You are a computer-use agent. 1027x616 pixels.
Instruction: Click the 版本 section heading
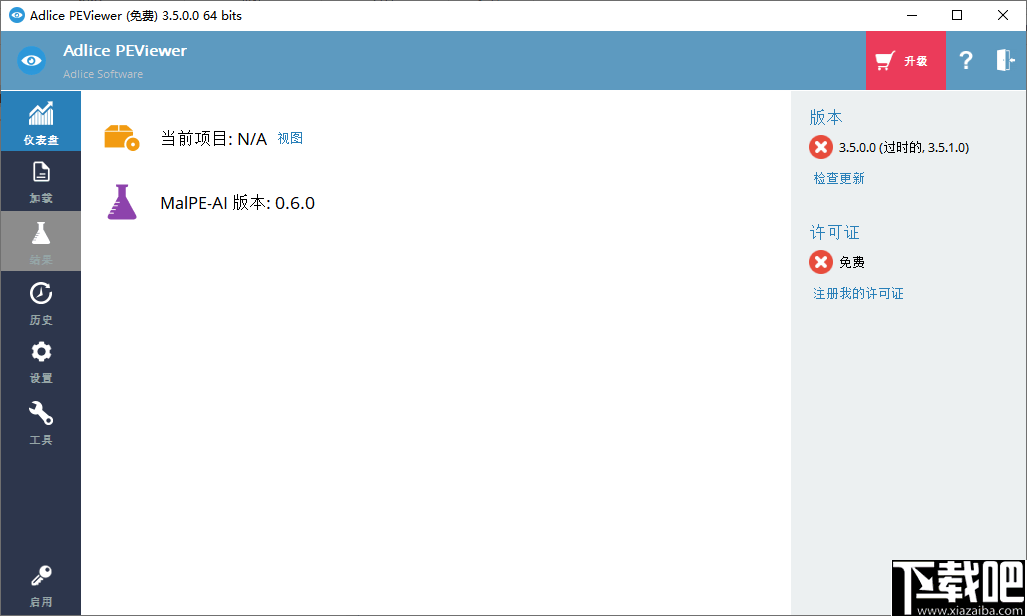(825, 117)
